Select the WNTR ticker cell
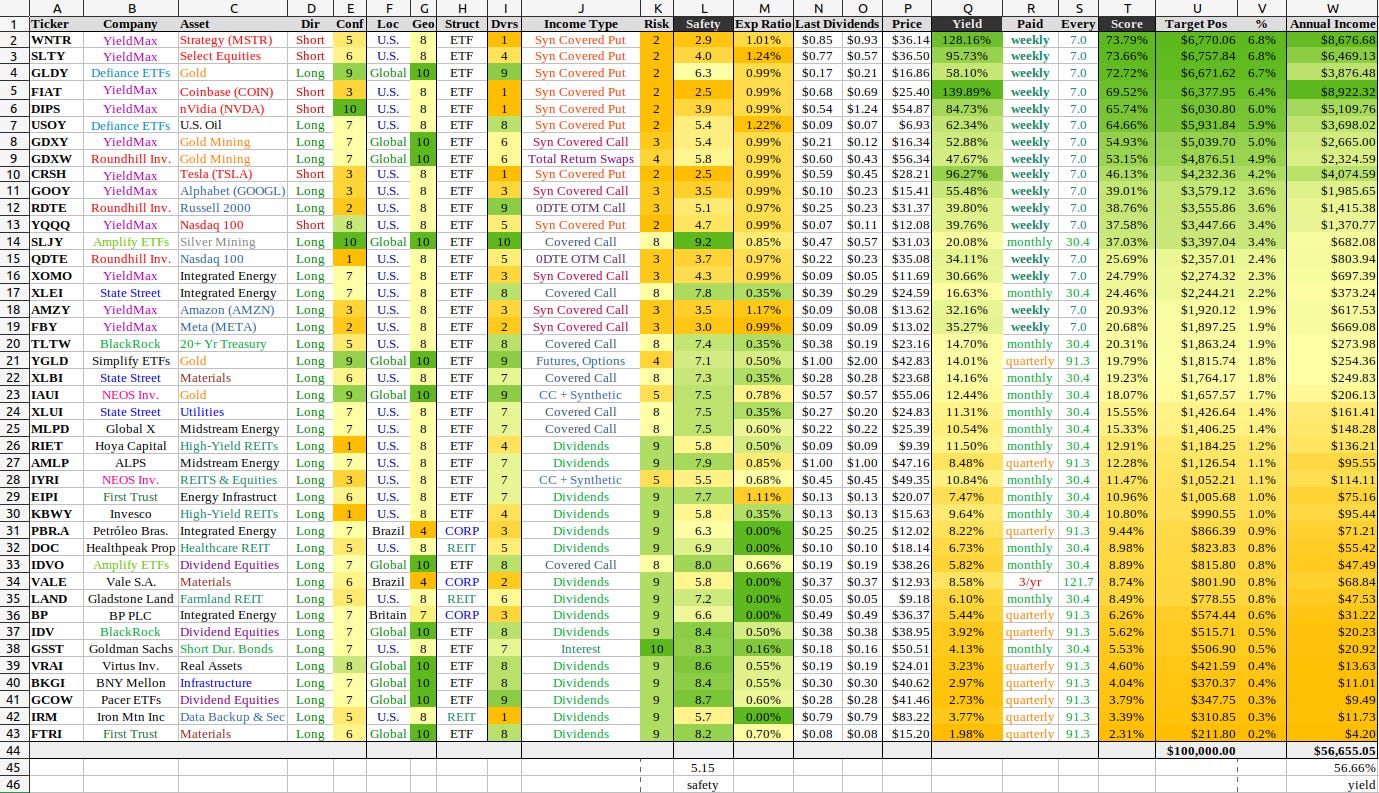1379x793 pixels. point(56,40)
